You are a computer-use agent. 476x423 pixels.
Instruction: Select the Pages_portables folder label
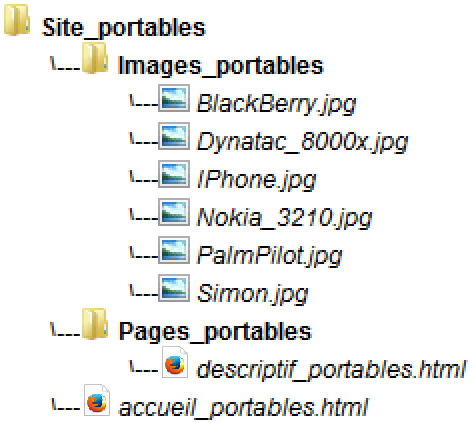215,332
